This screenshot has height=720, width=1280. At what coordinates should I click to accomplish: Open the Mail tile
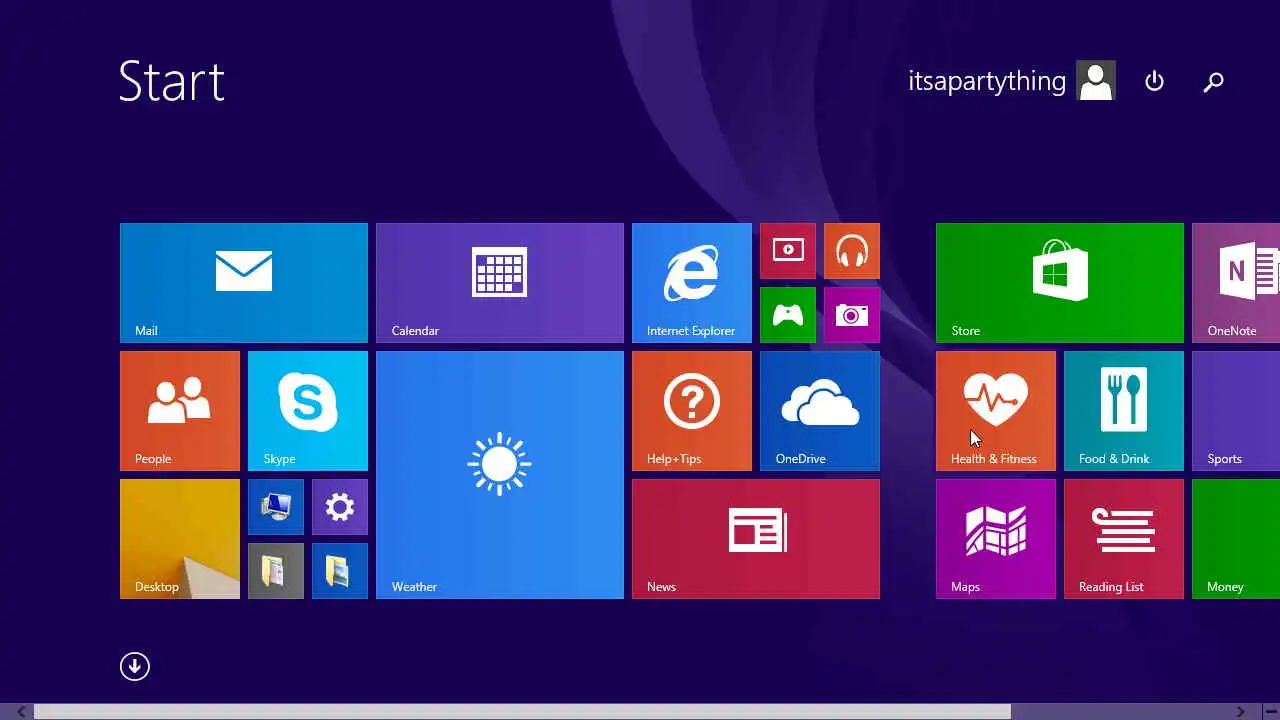(244, 283)
